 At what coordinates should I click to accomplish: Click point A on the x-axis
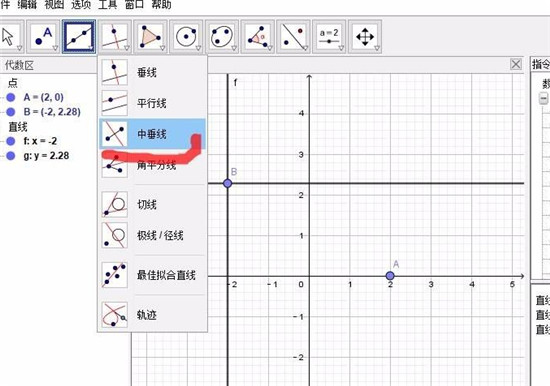pos(390,276)
